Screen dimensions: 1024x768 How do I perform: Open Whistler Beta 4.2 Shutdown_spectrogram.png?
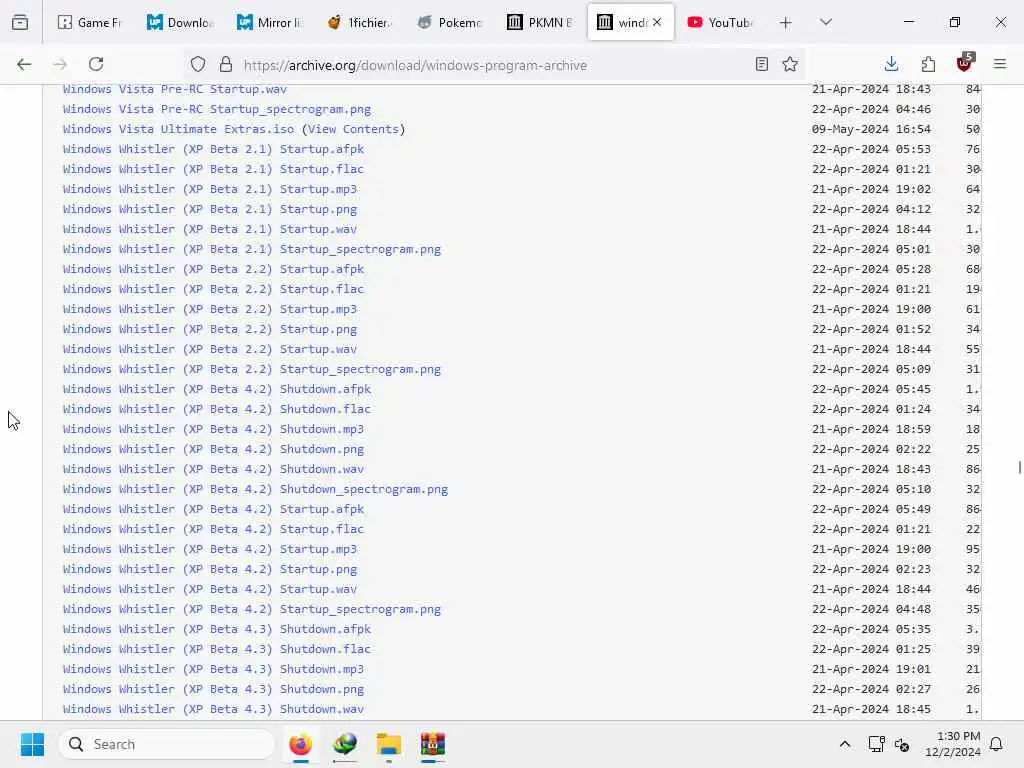(255, 489)
